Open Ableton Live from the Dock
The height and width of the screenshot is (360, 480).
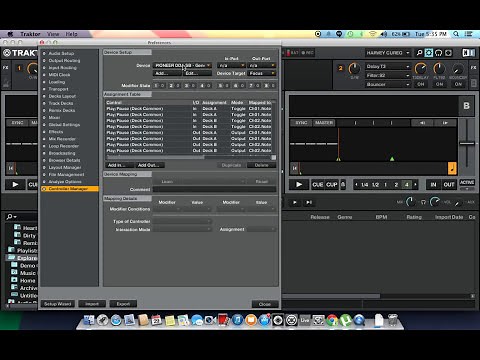pos(305,320)
